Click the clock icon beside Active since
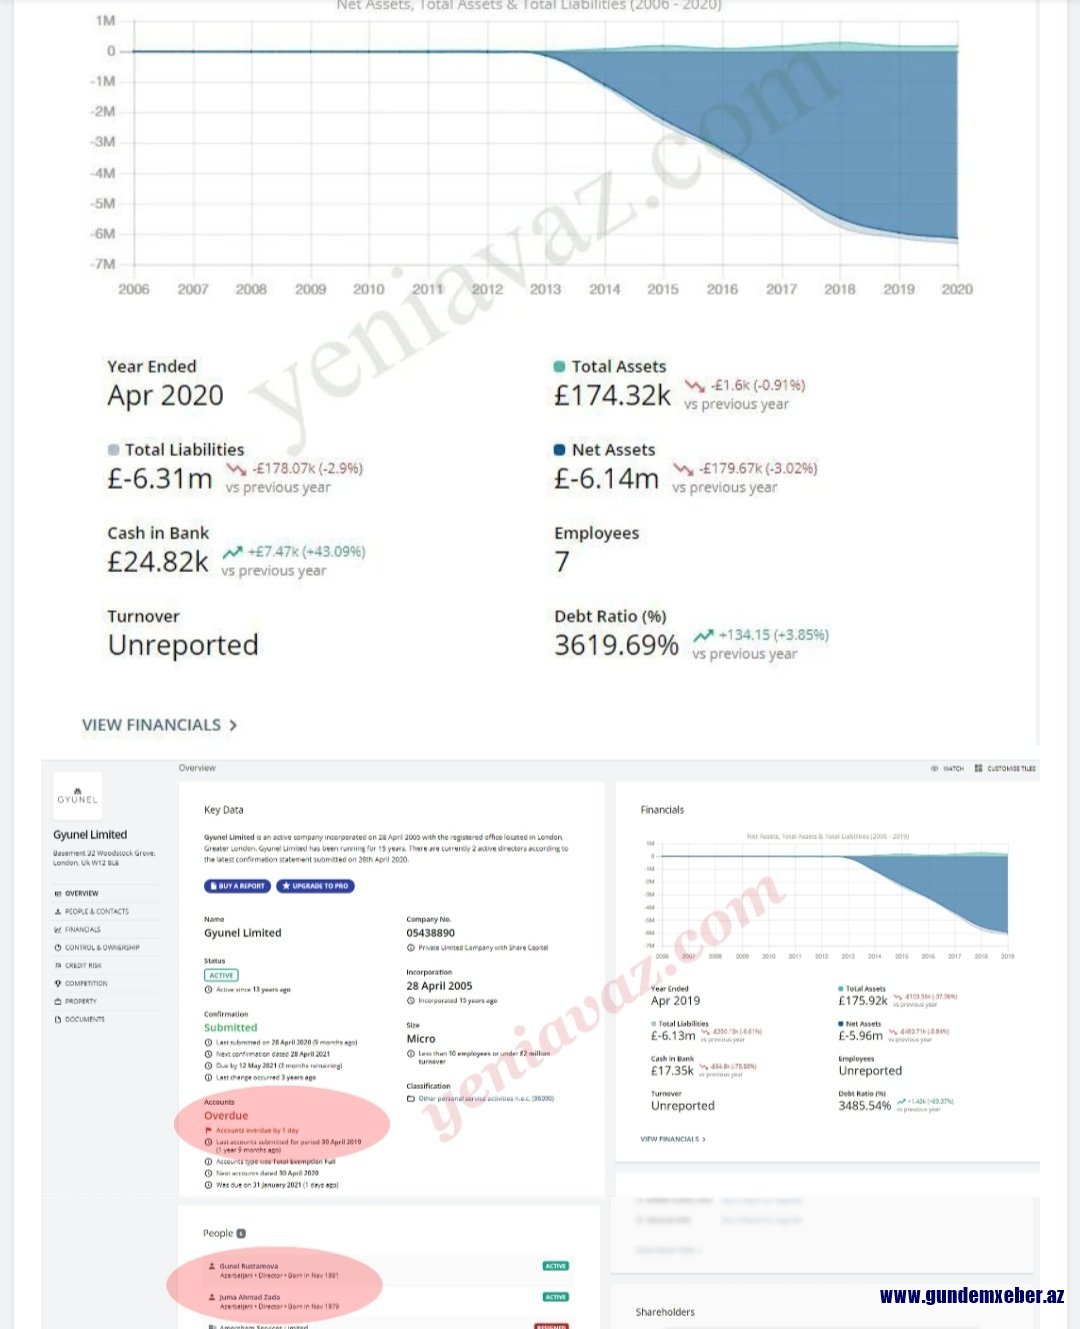The width and height of the screenshot is (1080, 1329). pyautogui.click(x=209, y=989)
